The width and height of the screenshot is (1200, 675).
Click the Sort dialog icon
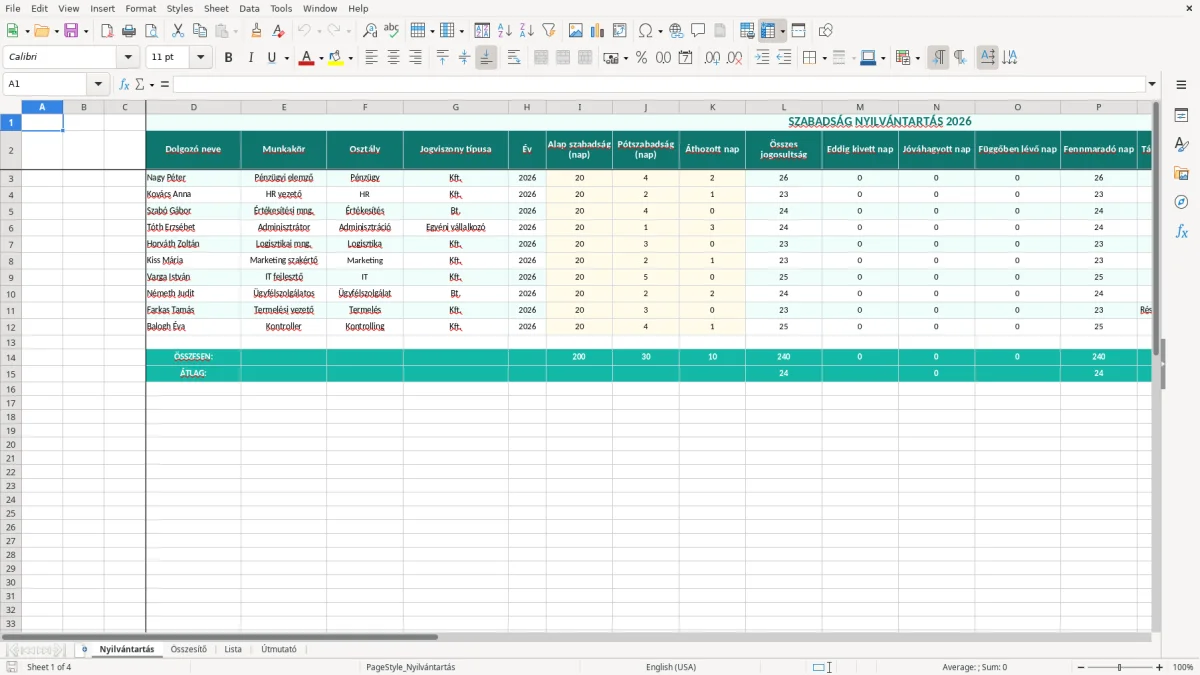(x=482, y=31)
